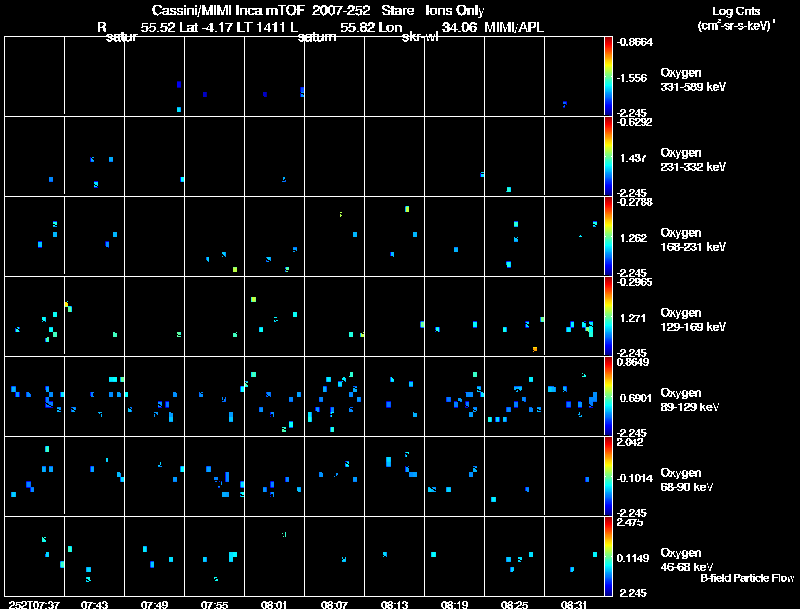The height and width of the screenshot is (609, 800).
Task: Click the '0.8649' color scale value
Action: (633, 362)
